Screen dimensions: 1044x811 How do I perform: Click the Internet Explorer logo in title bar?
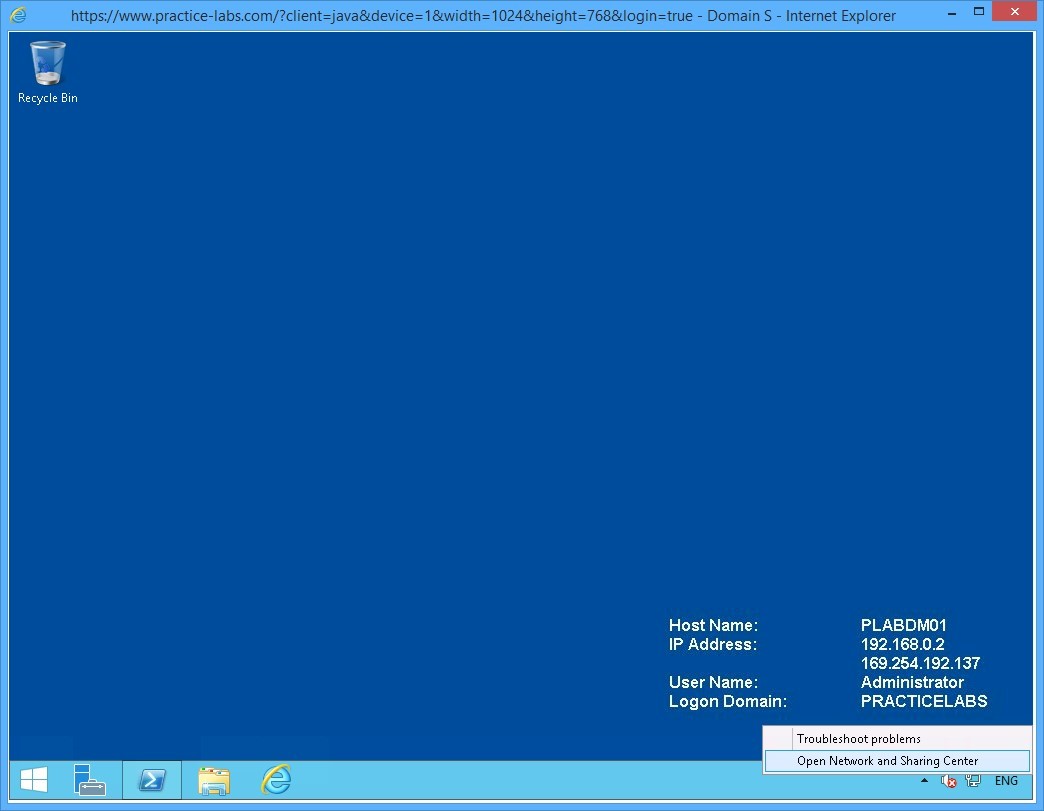pos(18,15)
